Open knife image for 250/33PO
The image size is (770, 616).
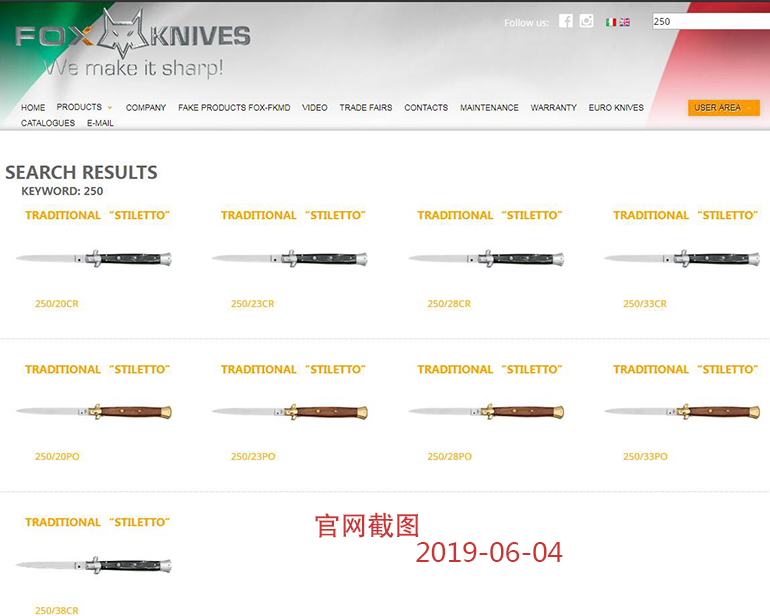coord(682,412)
